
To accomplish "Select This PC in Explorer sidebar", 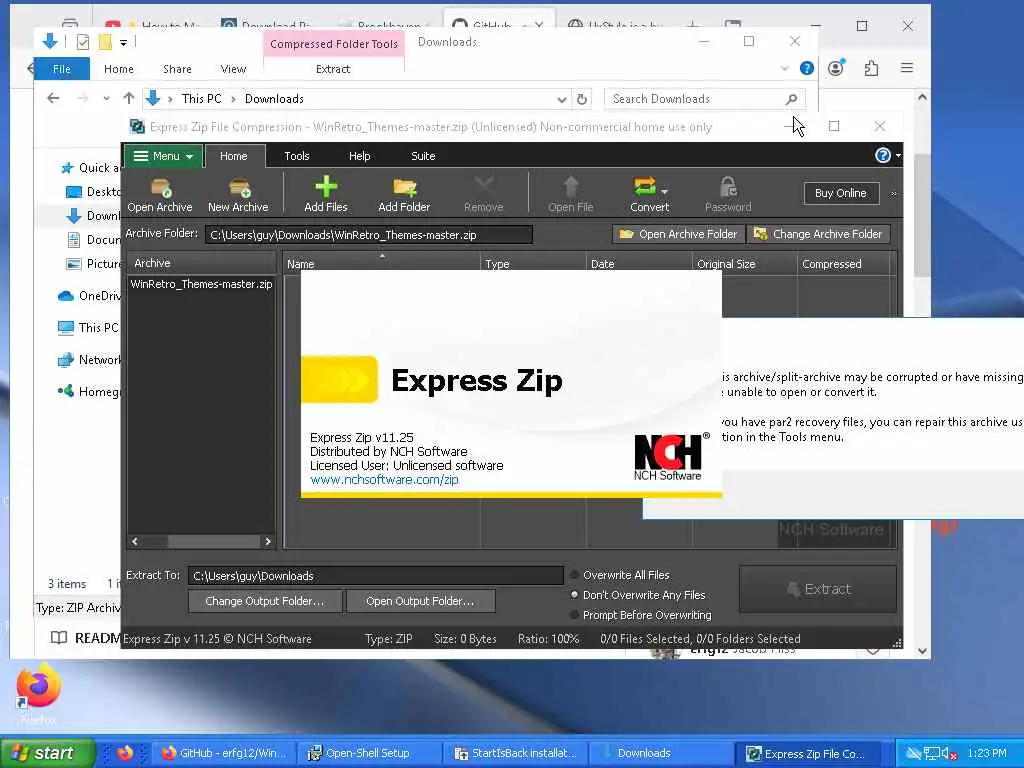I will [88, 328].
